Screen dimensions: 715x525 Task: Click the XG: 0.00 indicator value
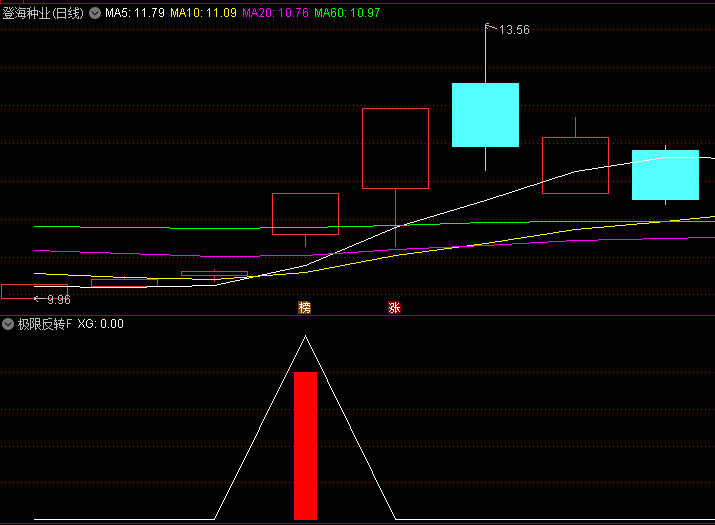point(100,324)
